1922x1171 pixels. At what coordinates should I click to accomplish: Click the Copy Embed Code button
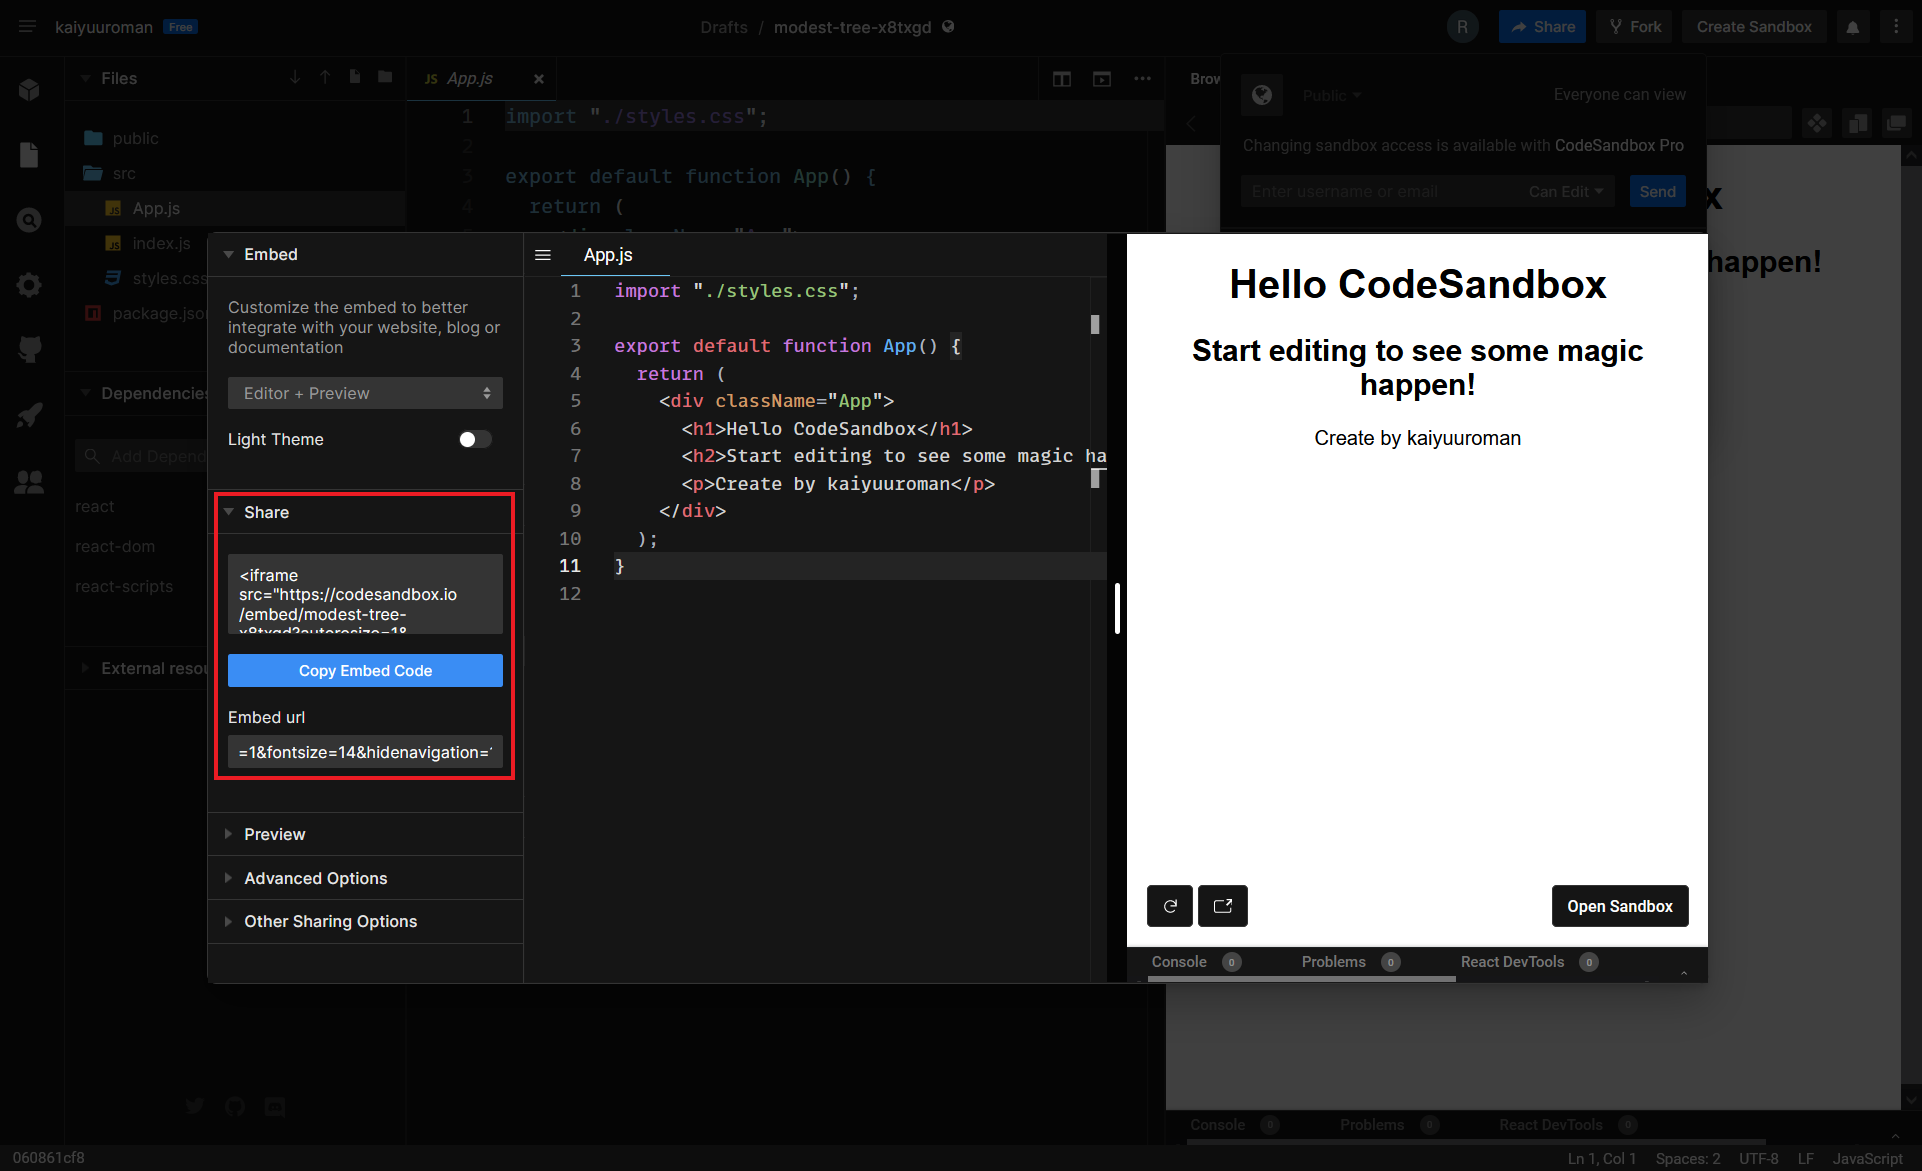click(x=365, y=671)
